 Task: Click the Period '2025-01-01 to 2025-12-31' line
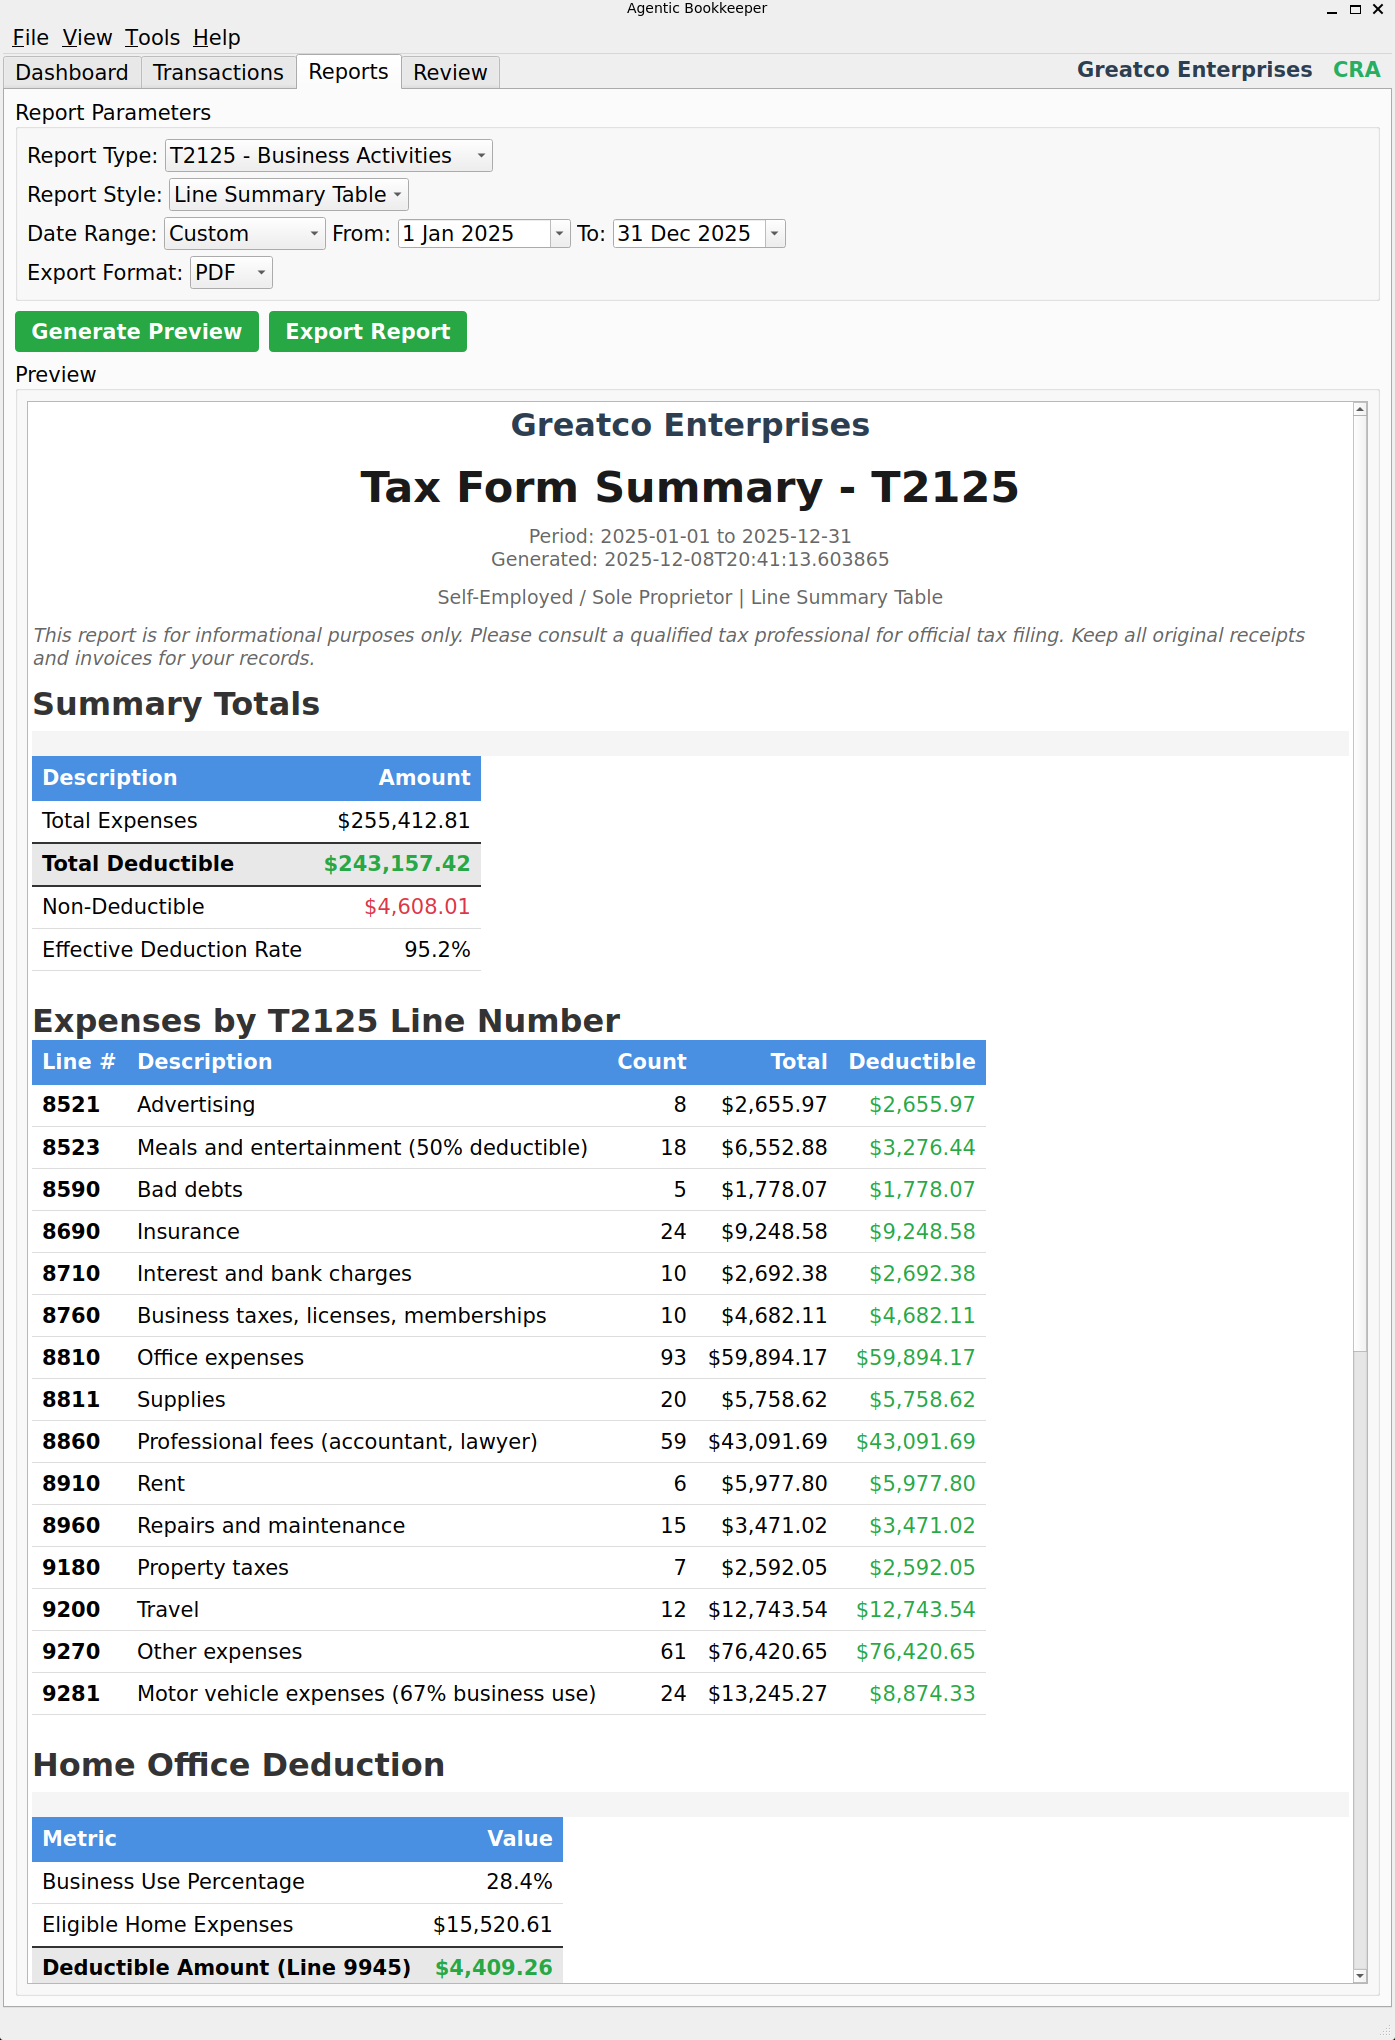point(690,536)
